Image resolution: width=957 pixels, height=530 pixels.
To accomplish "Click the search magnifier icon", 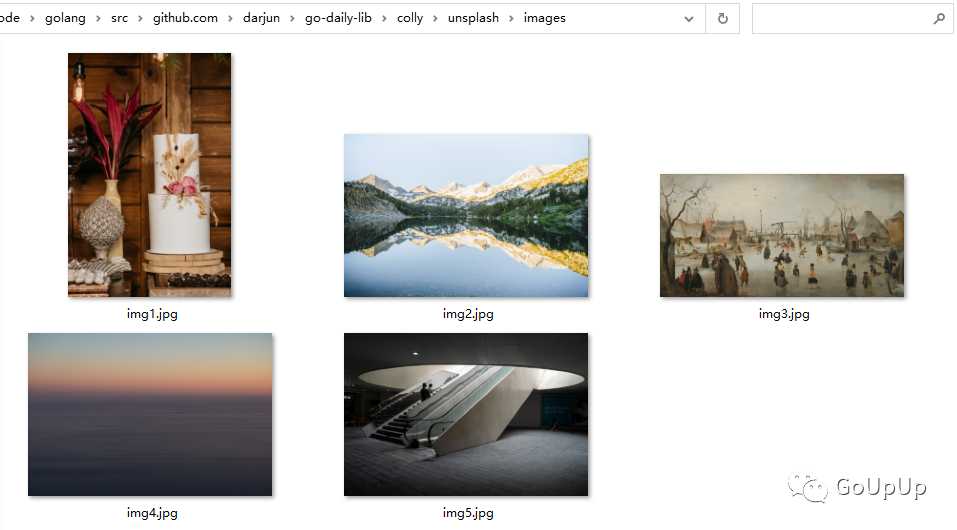I will (x=938, y=18).
